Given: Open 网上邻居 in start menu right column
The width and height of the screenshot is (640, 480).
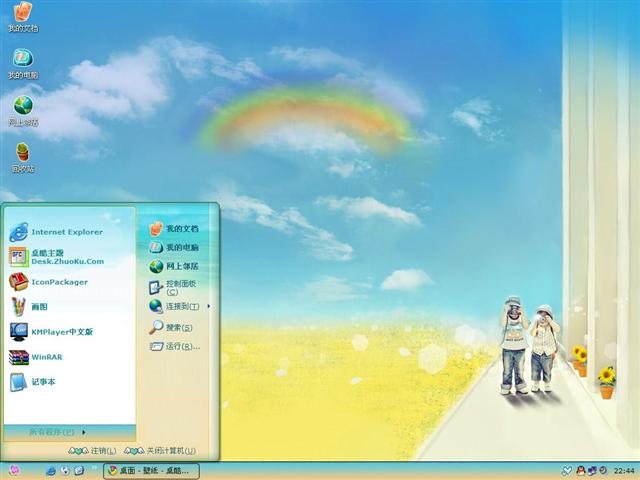Looking at the screenshot, I should [x=174, y=266].
